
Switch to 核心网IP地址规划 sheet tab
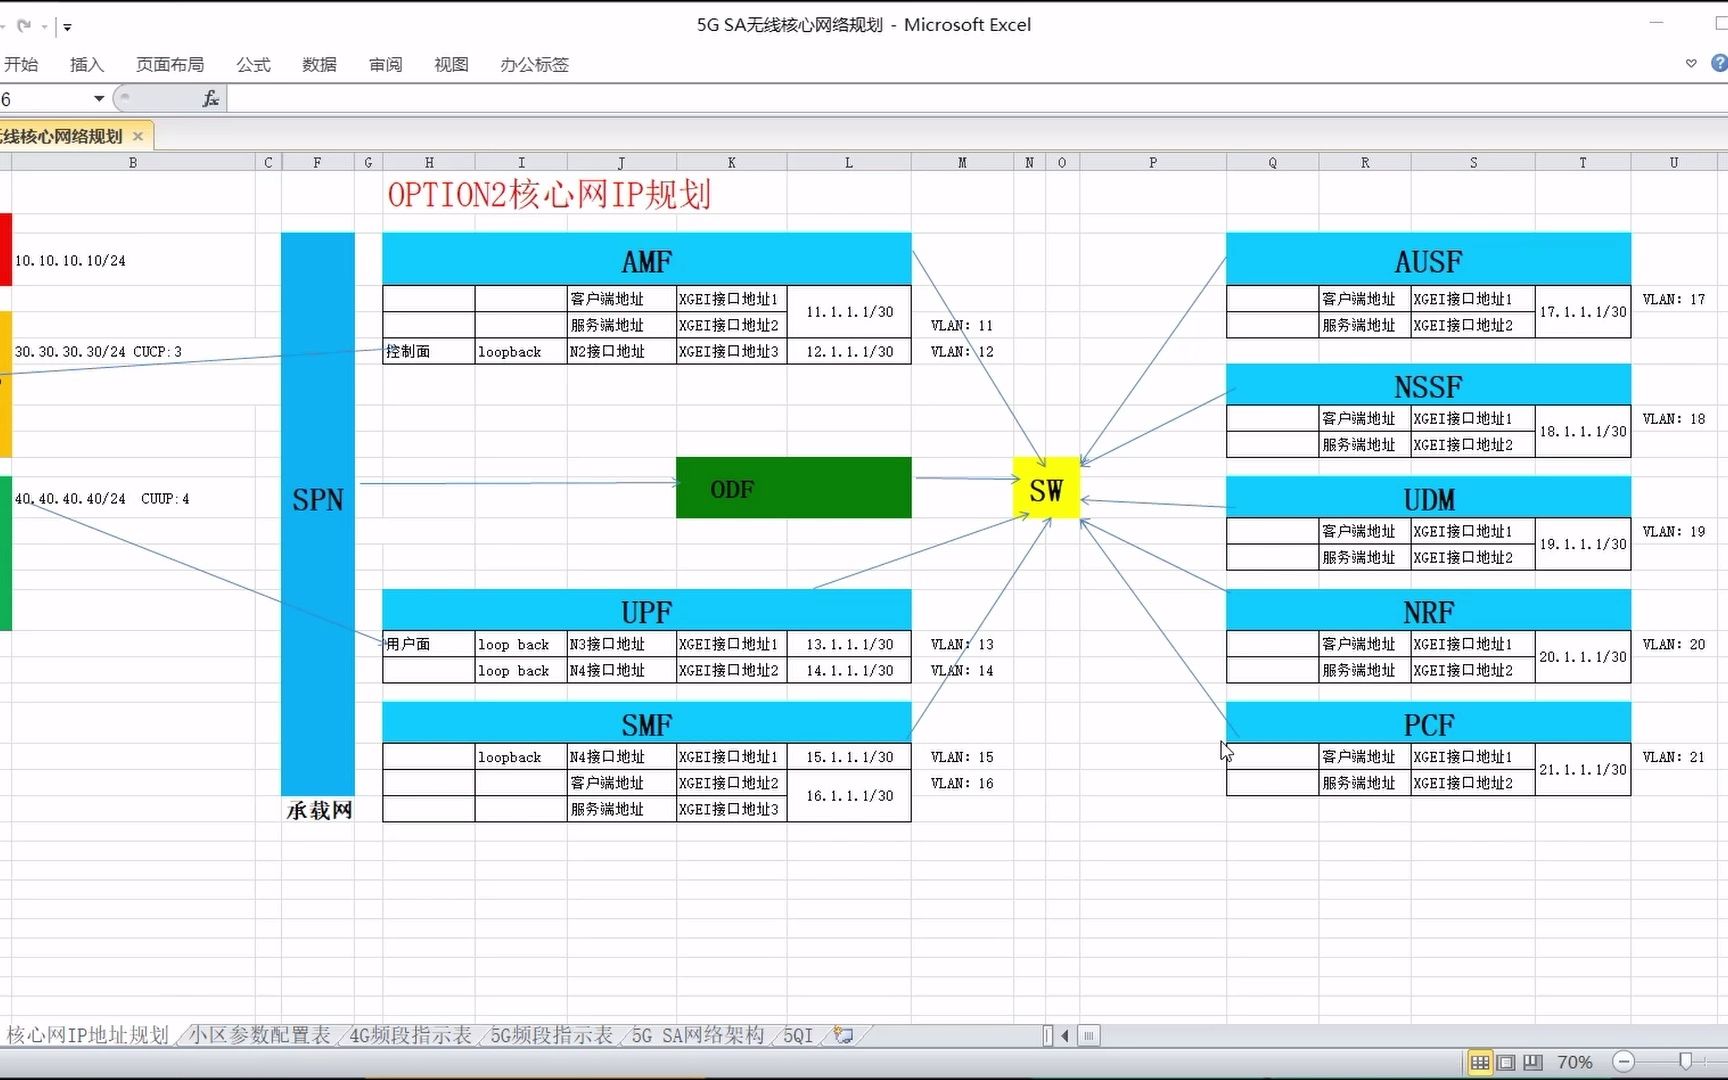(x=88, y=1035)
